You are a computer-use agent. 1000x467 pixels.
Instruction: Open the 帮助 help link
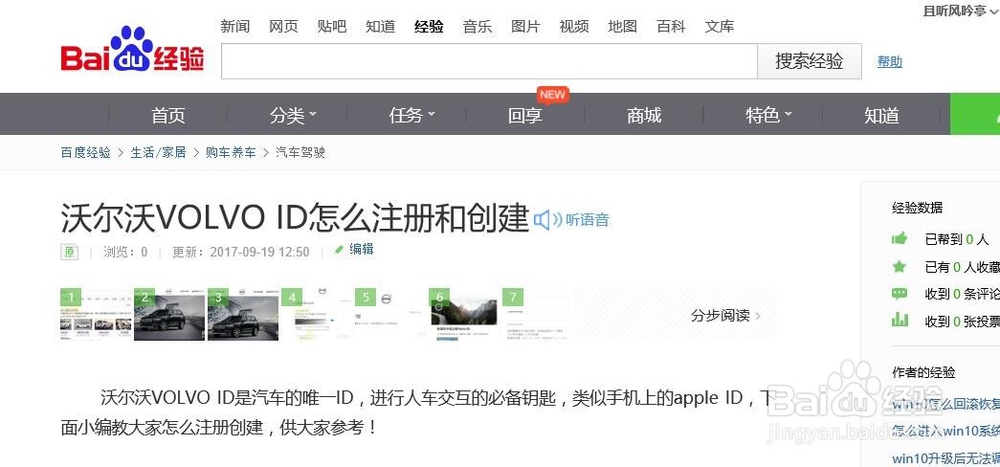890,62
